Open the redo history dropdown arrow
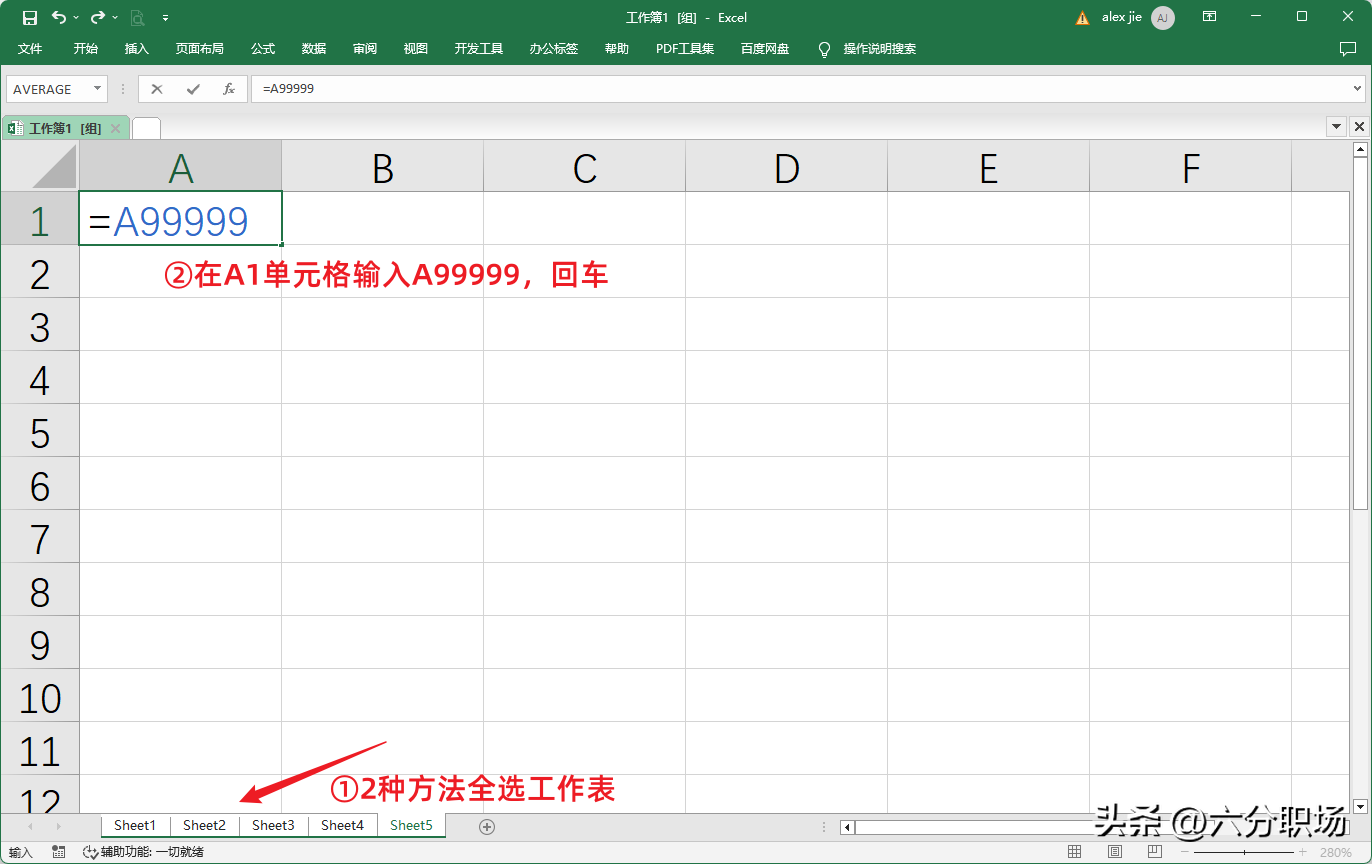This screenshot has height=864, width=1372. coord(115,18)
